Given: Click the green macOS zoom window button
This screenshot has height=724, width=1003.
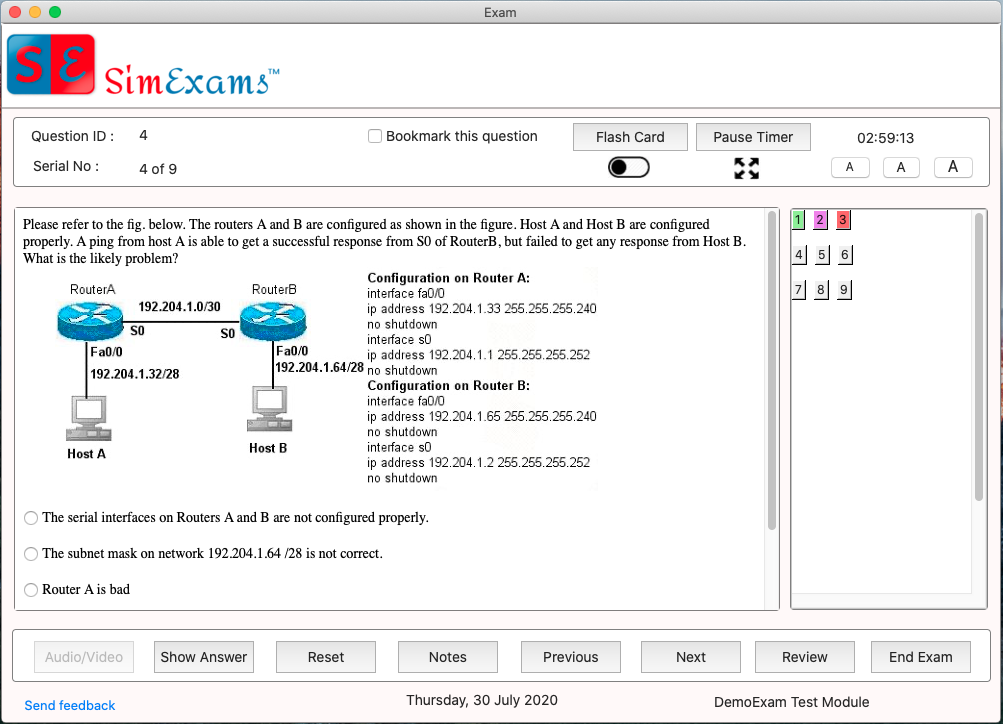Looking at the screenshot, I should [55, 12].
